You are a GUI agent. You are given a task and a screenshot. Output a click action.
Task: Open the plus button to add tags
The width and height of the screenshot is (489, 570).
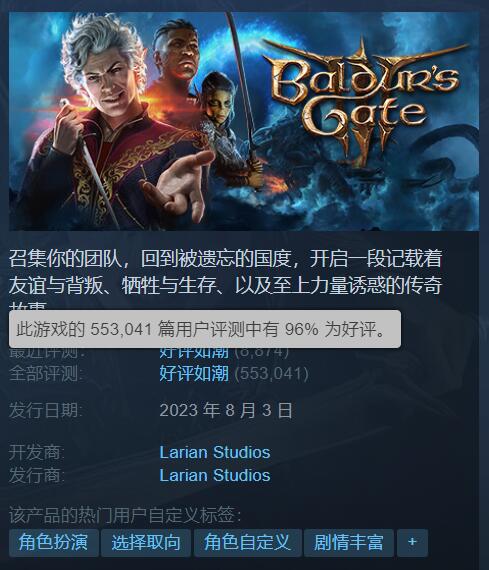pyautogui.click(x=412, y=543)
